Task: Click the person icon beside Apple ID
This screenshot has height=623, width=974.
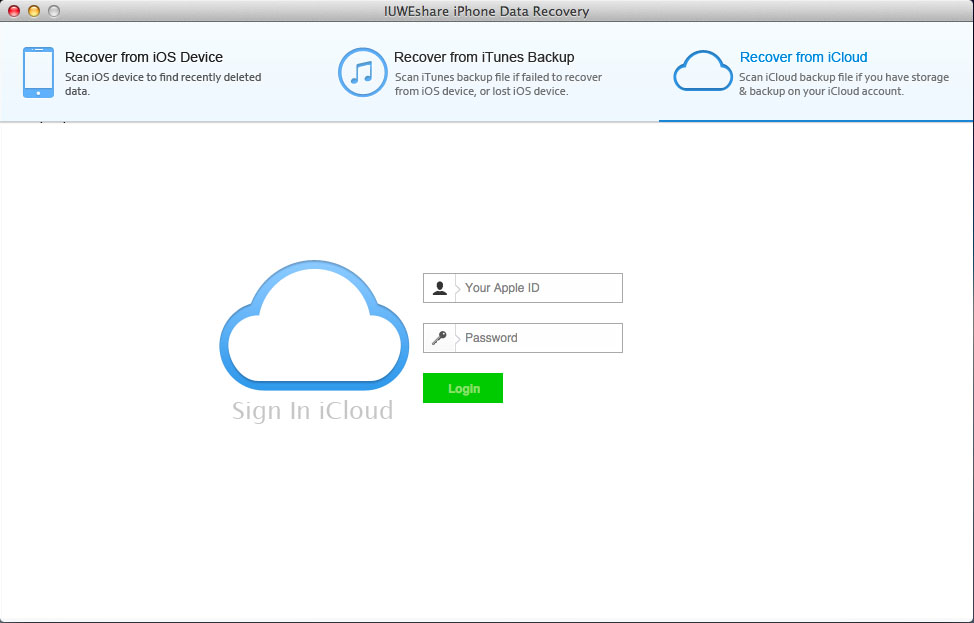Action: (440, 288)
